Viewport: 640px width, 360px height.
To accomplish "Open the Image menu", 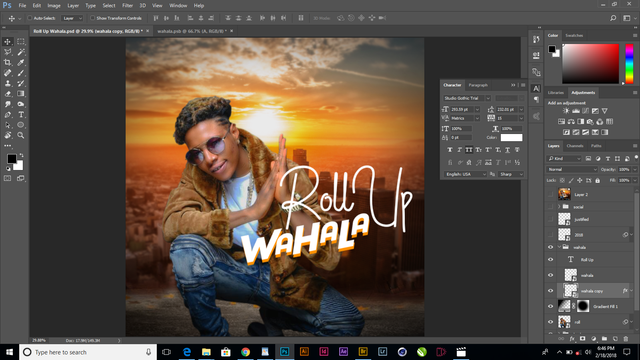I will [54, 6].
